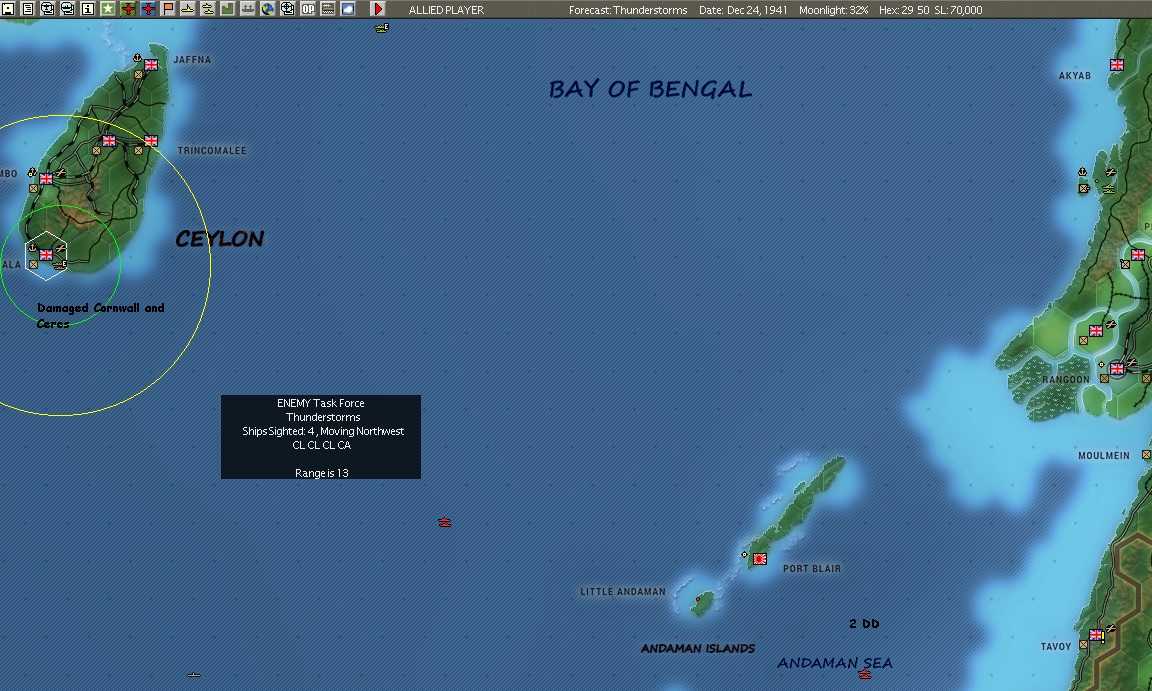Click the MOULMEIN label
This screenshot has width=1152, height=691.
[1104, 455]
